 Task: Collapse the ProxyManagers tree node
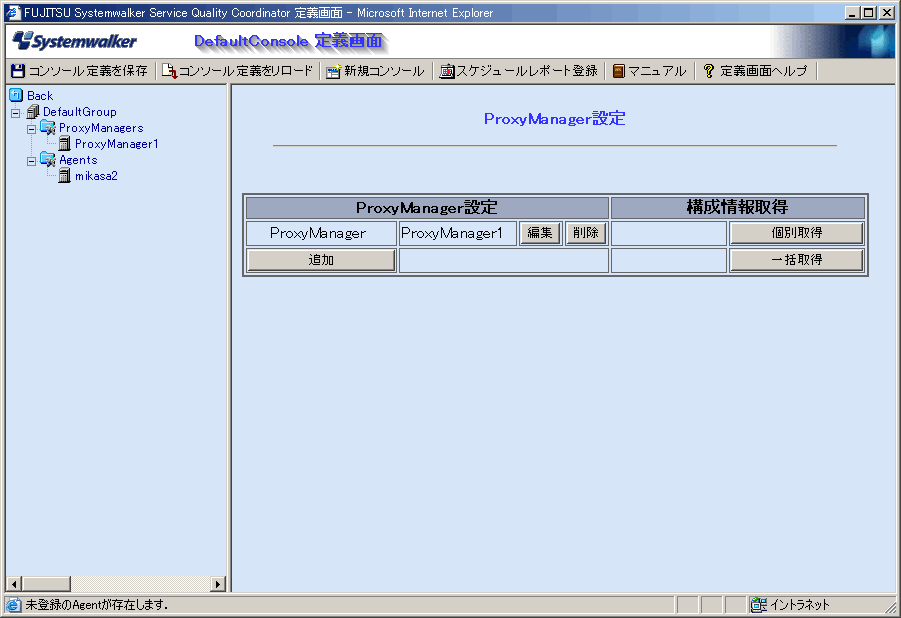point(32,129)
